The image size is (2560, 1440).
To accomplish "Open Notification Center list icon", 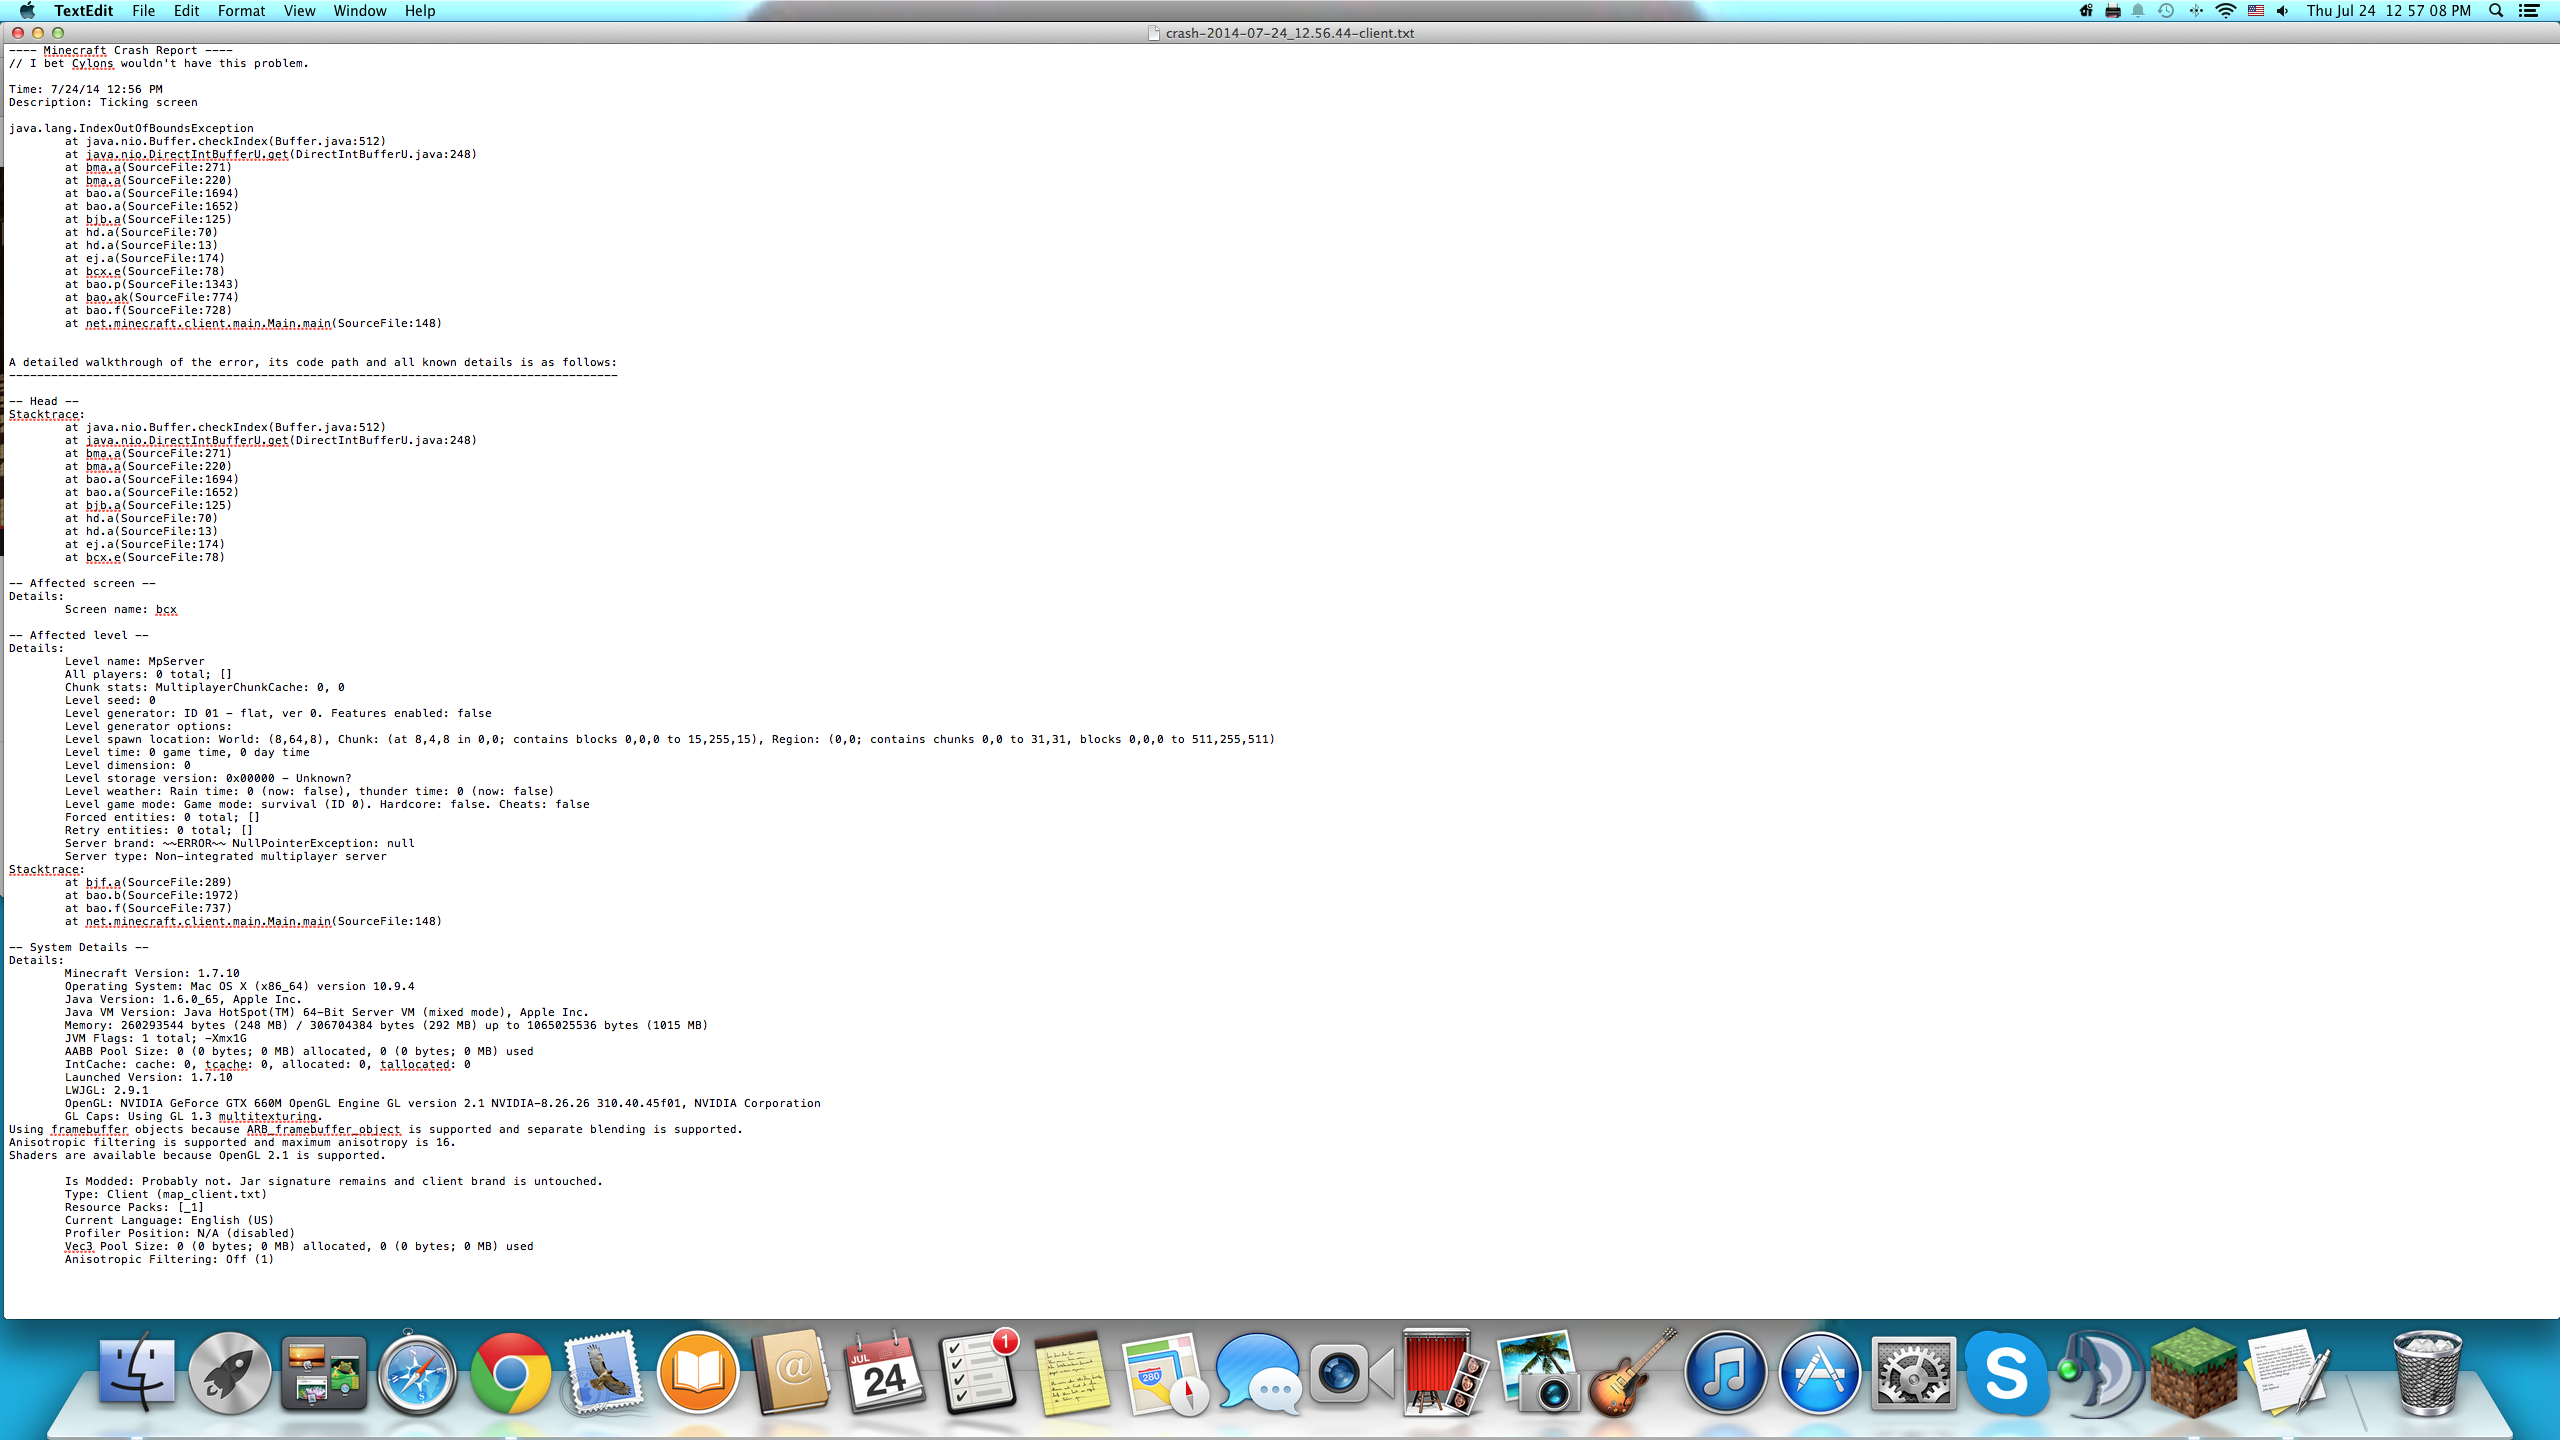I will (2529, 11).
